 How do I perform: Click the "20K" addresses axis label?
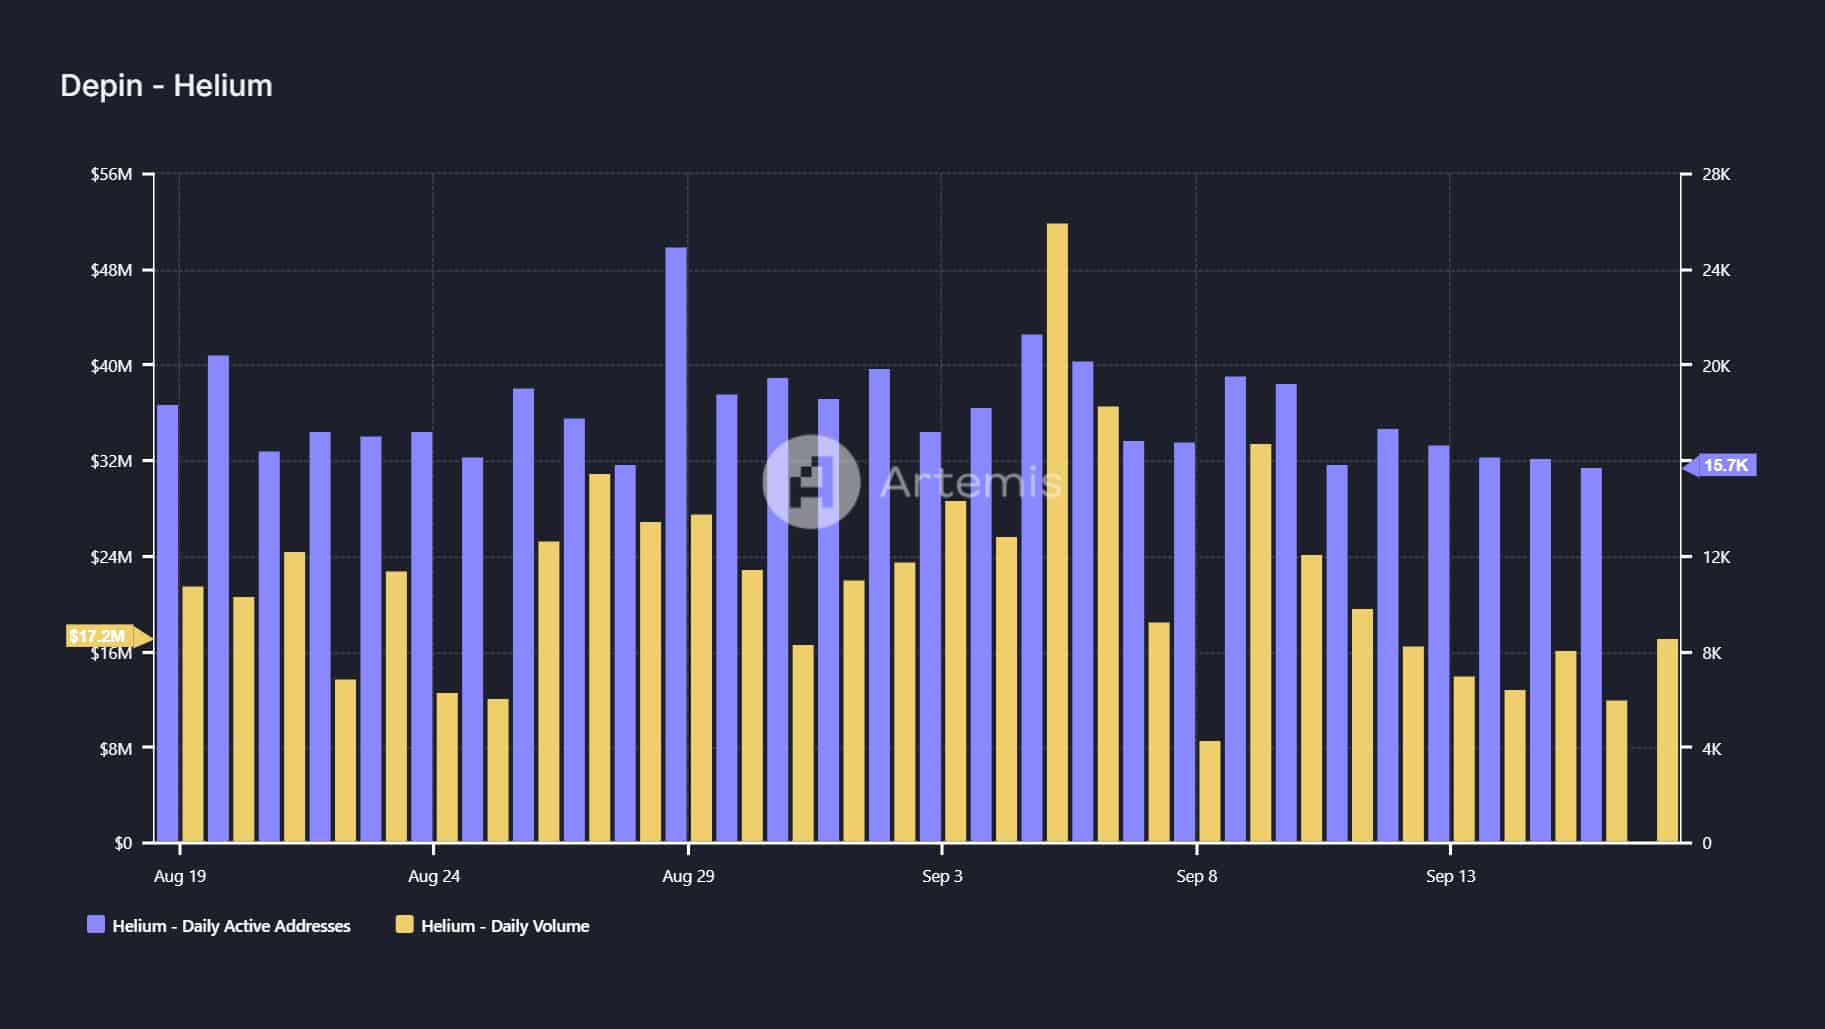[x=1716, y=366]
